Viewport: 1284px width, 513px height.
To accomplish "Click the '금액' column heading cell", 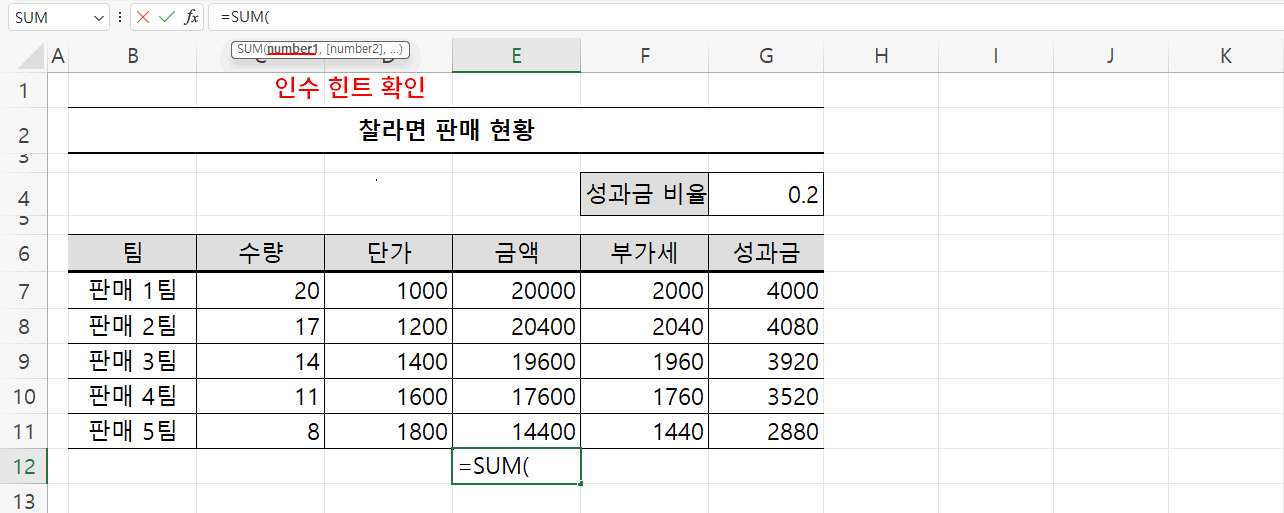I will point(516,253).
